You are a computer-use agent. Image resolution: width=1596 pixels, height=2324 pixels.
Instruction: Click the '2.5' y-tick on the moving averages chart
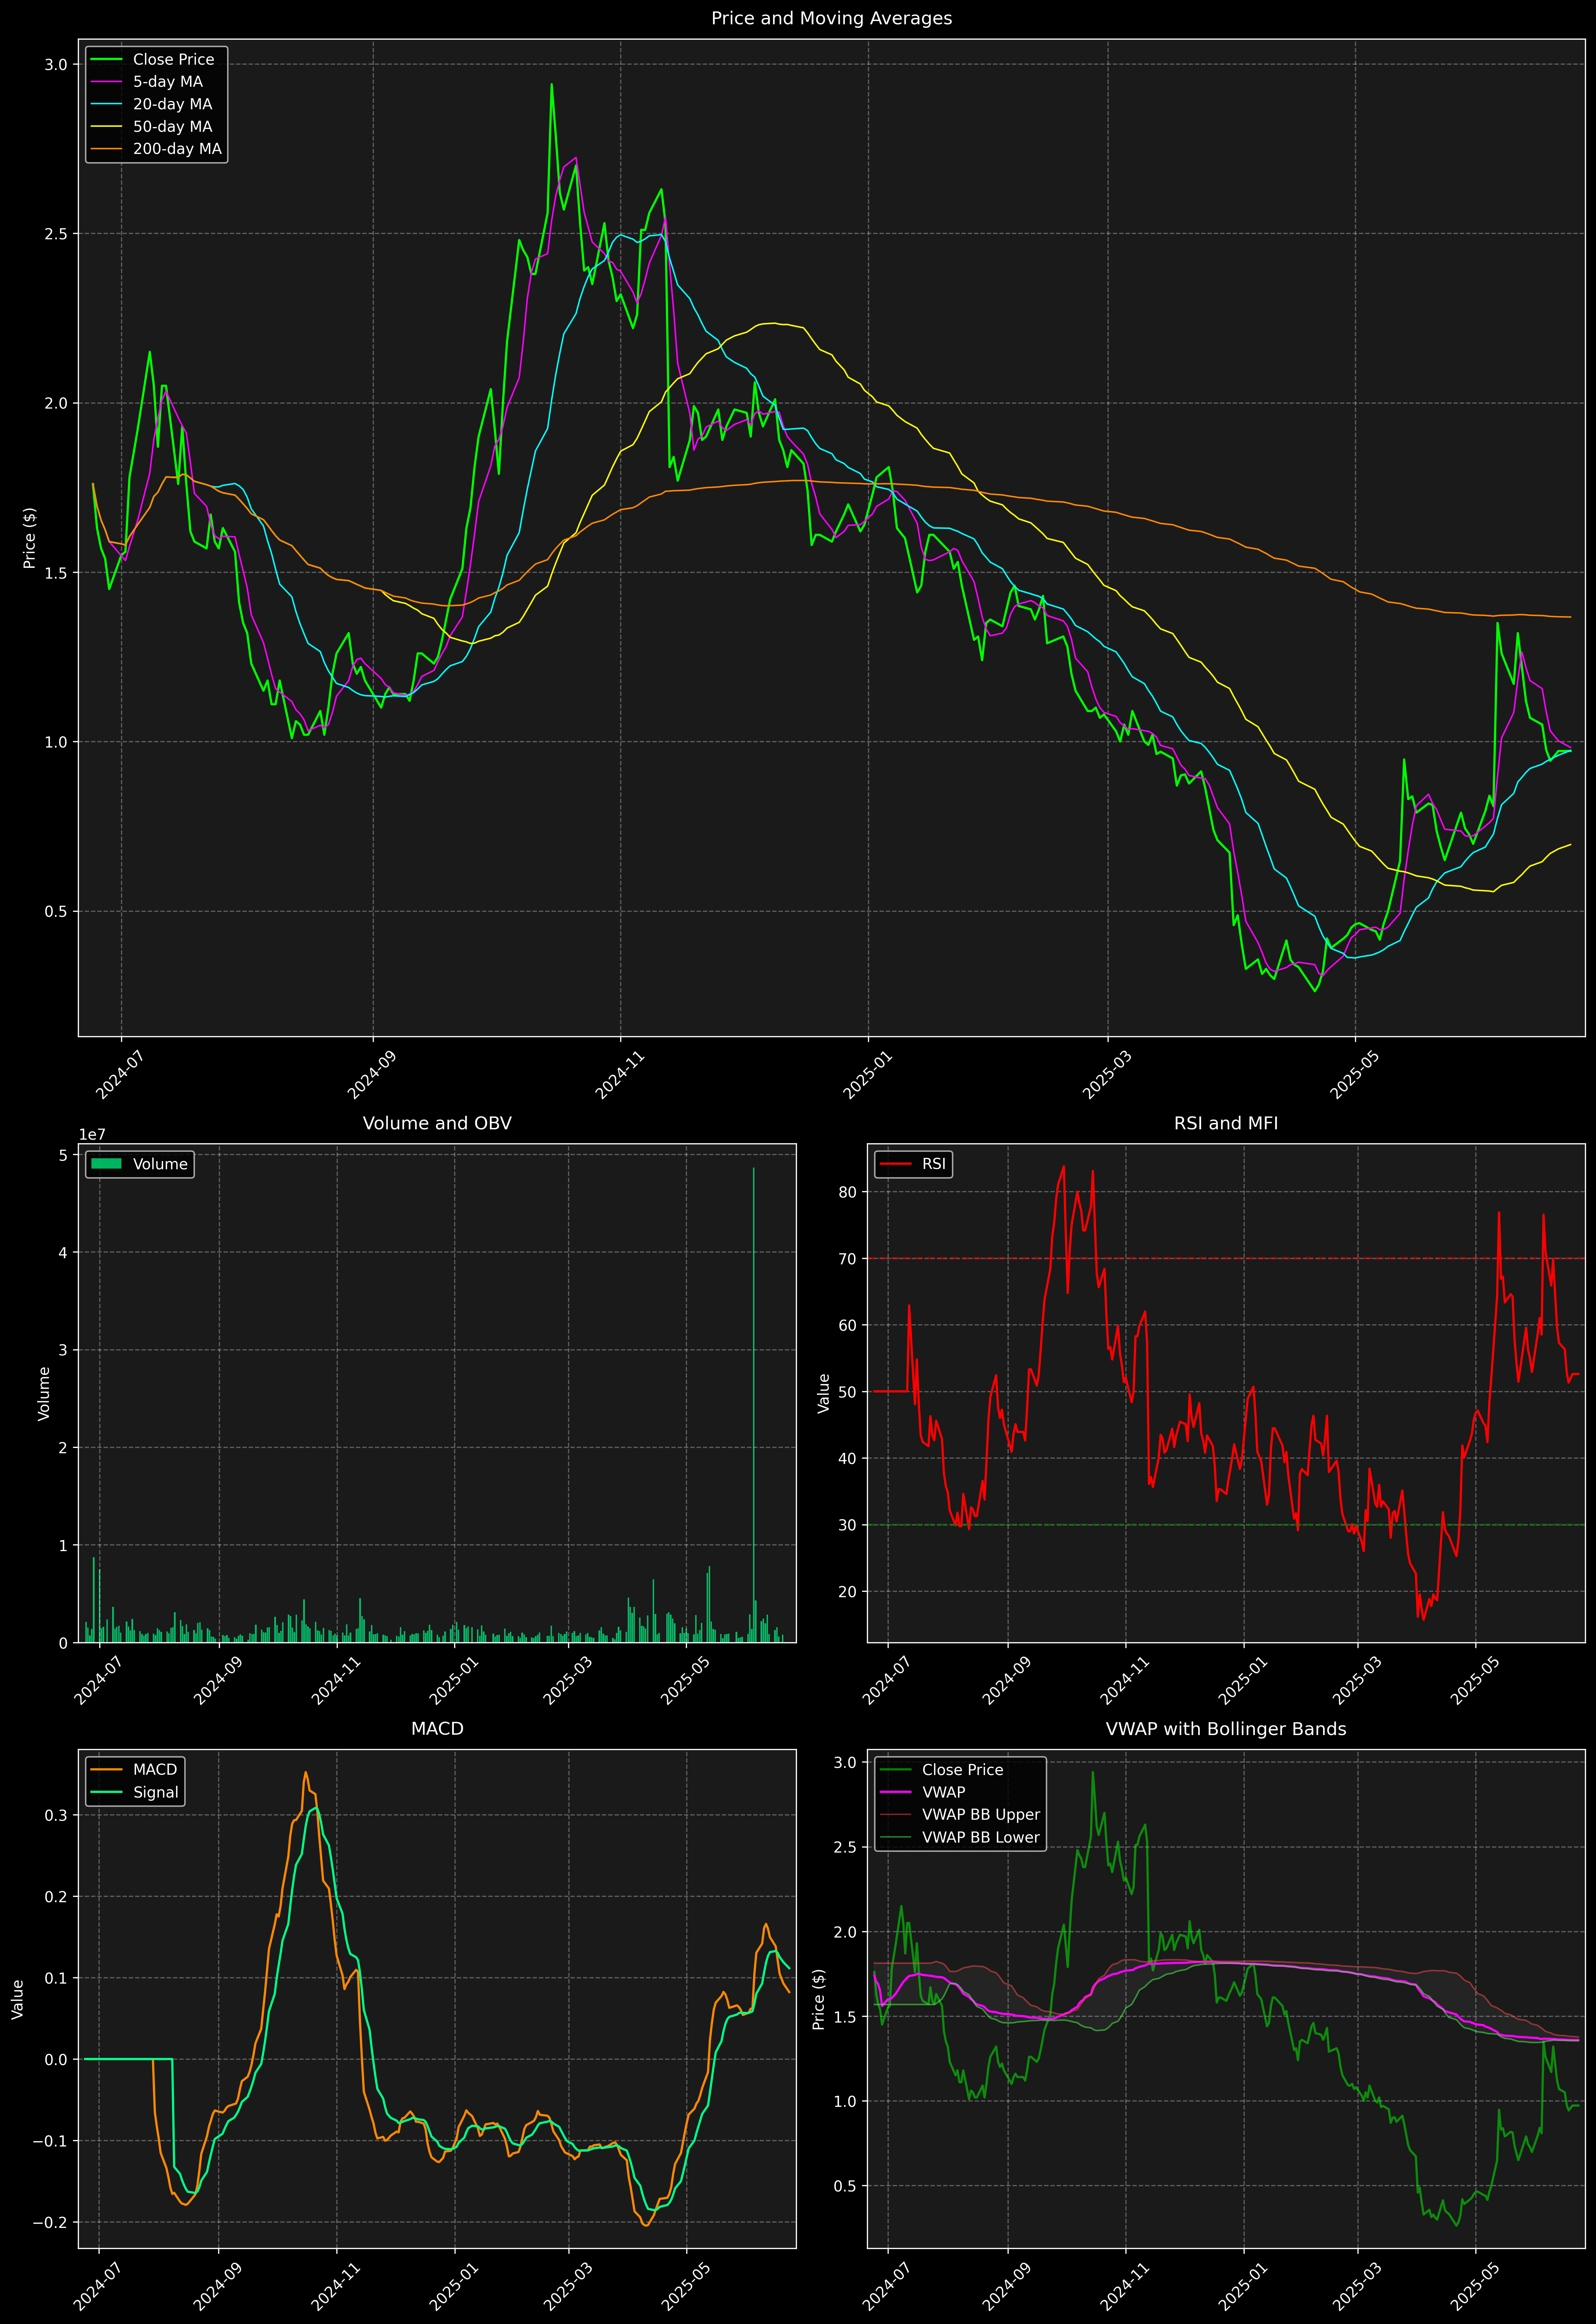[x=56, y=234]
